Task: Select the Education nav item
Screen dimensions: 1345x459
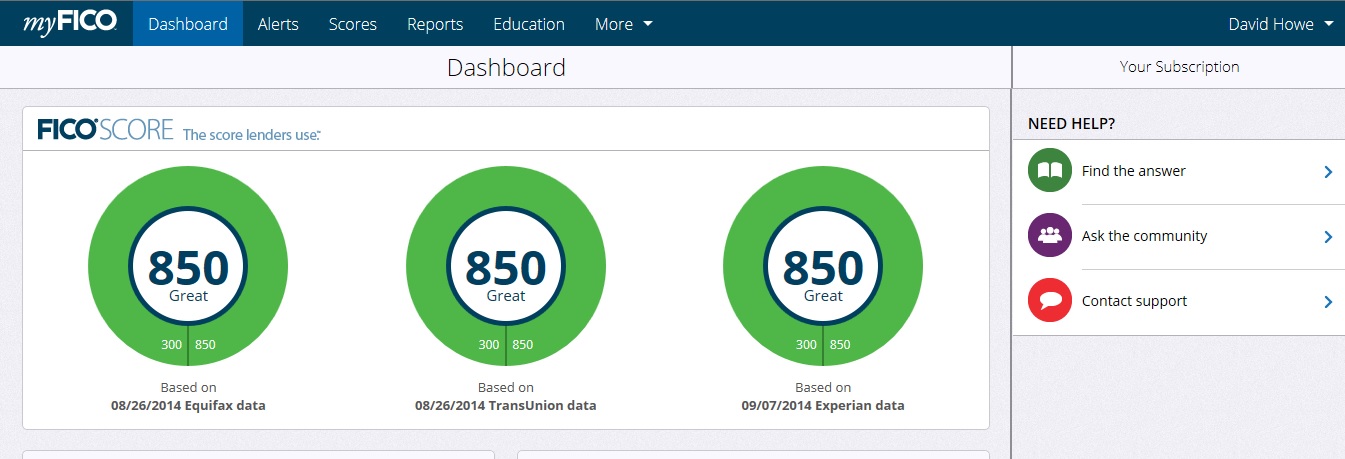Action: [529, 24]
